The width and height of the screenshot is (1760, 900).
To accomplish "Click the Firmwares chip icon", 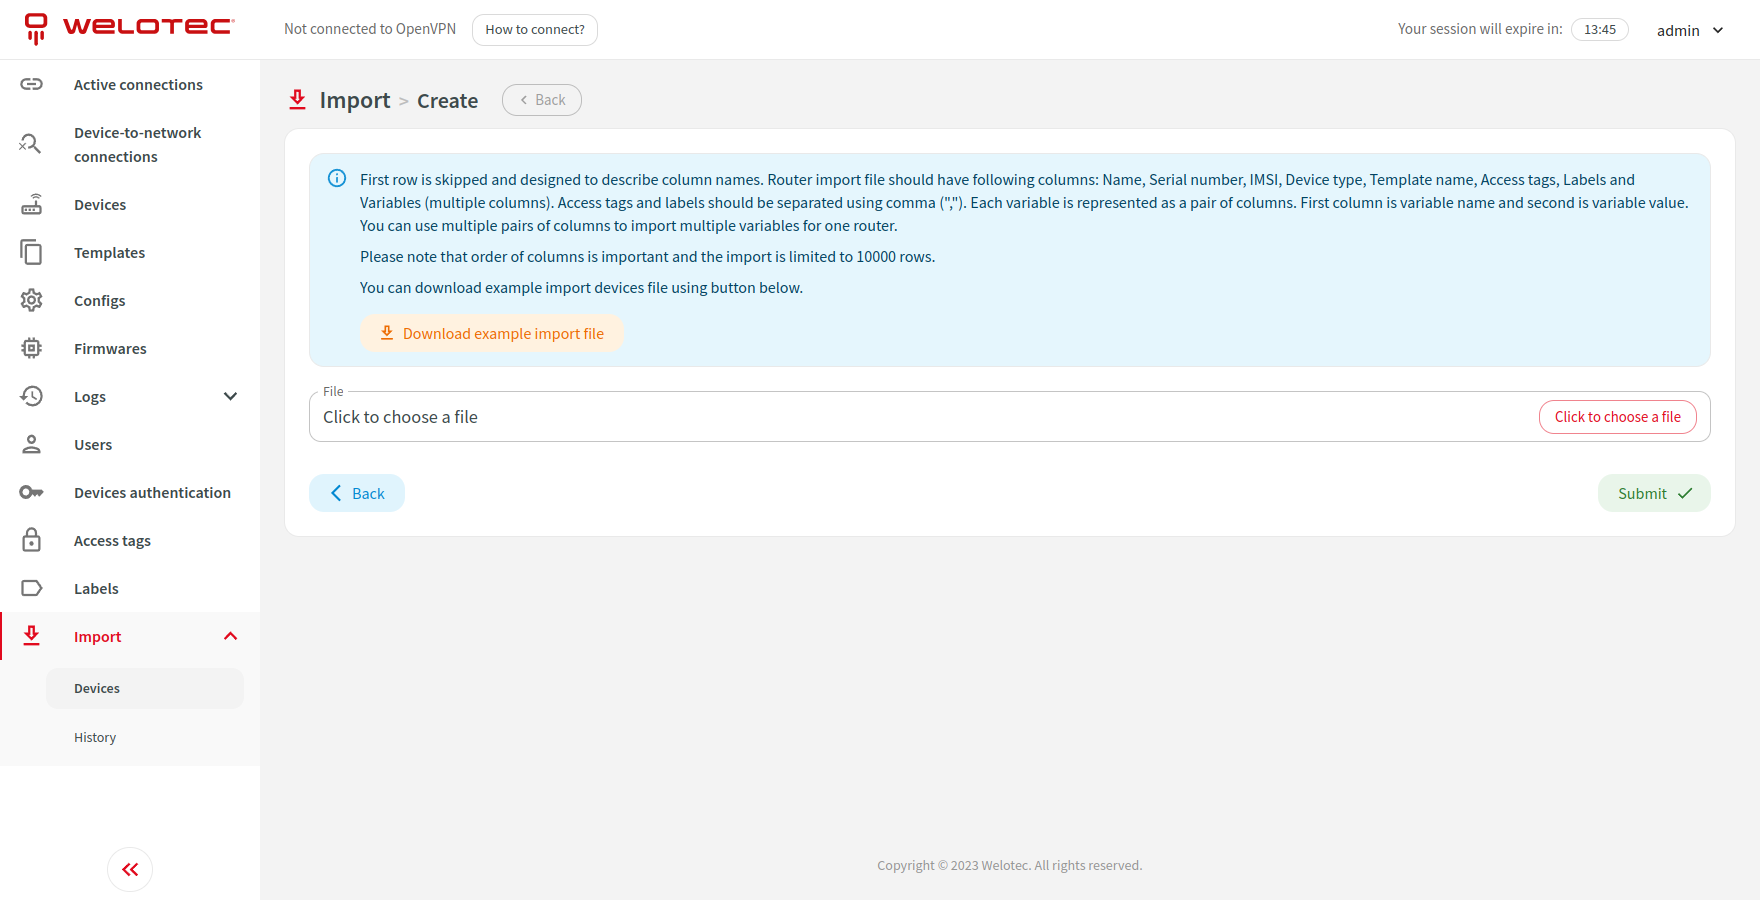I will 32,348.
